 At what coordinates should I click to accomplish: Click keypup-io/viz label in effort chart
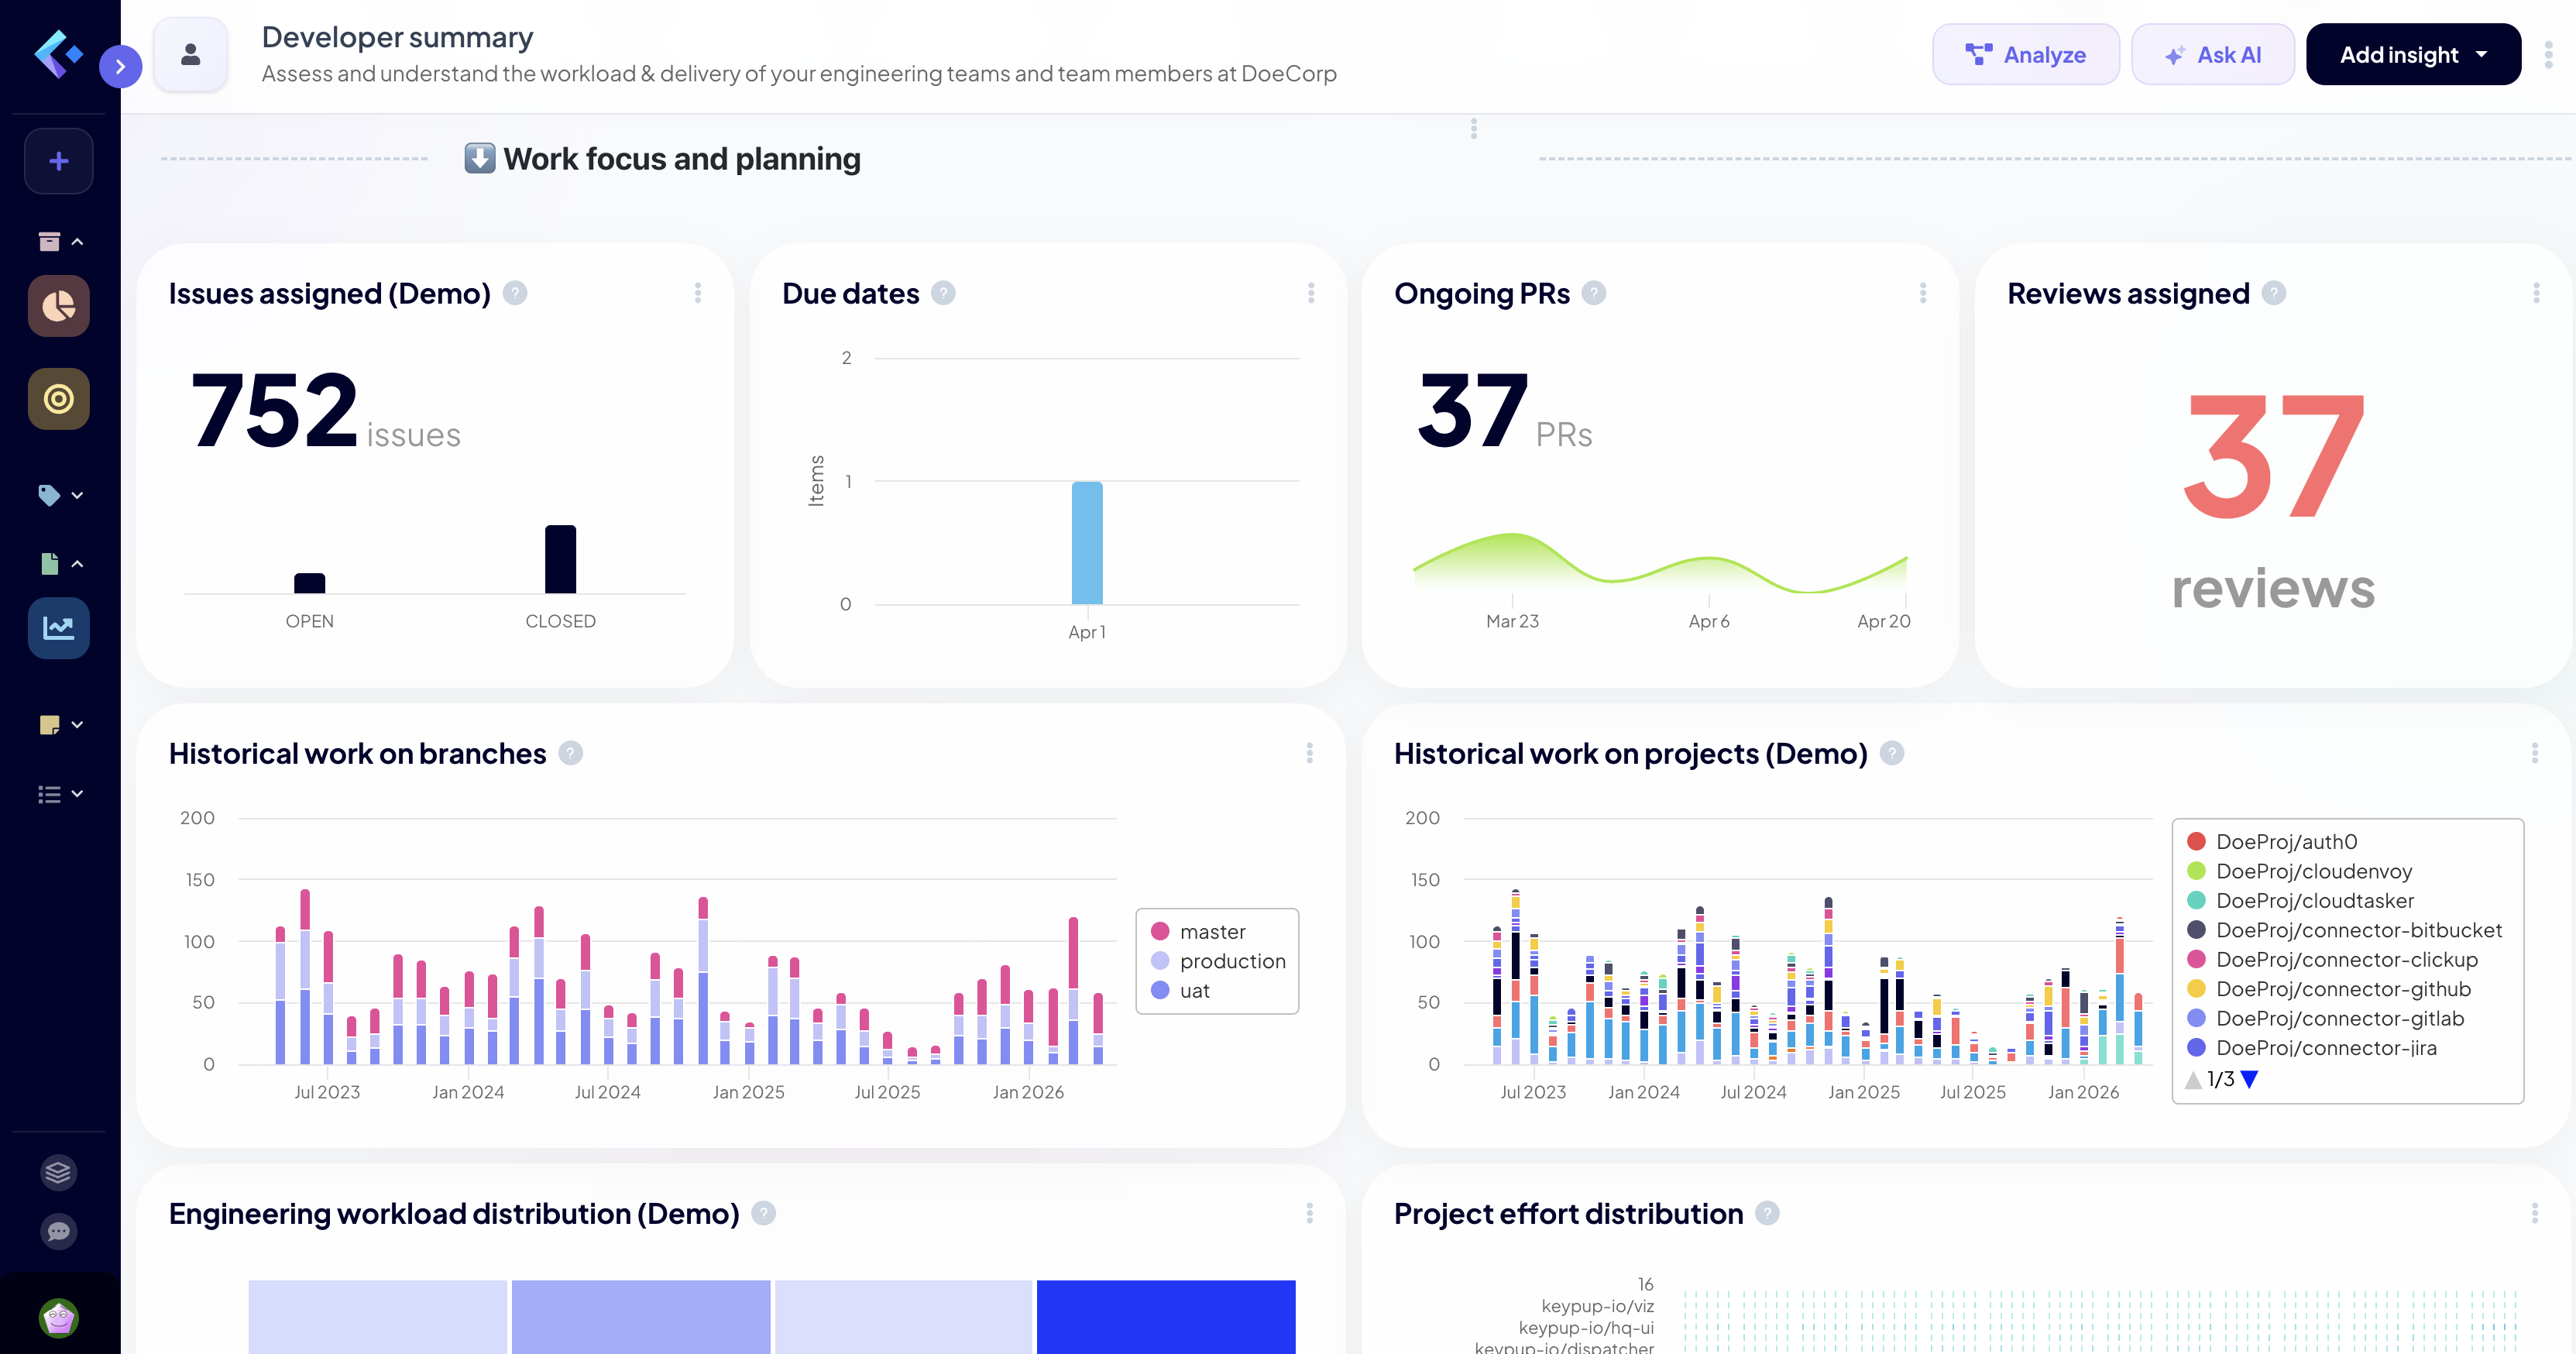tap(1598, 1306)
